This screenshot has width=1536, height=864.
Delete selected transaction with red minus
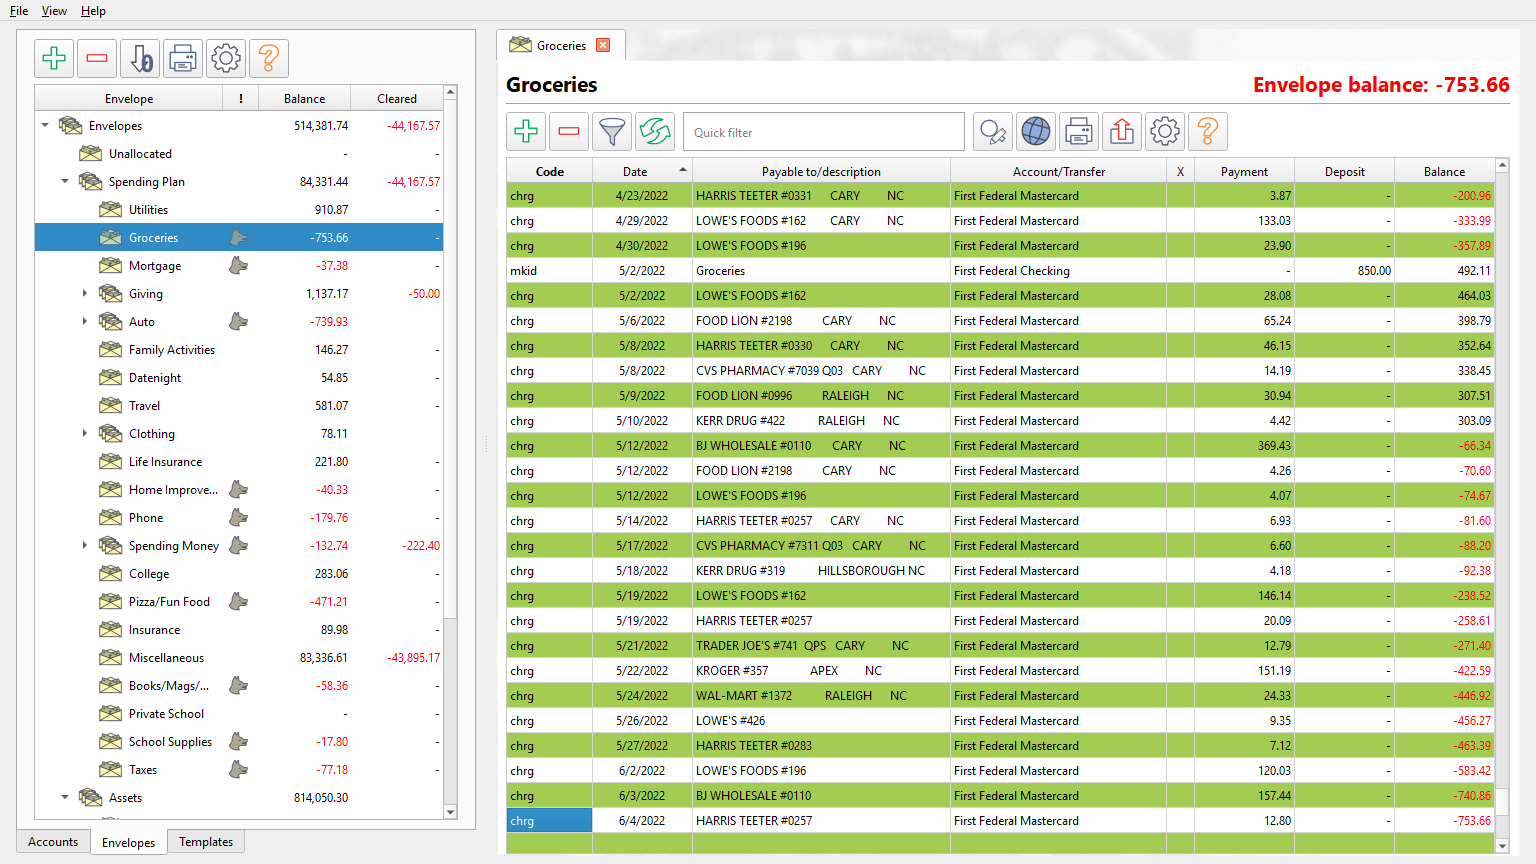coord(569,131)
